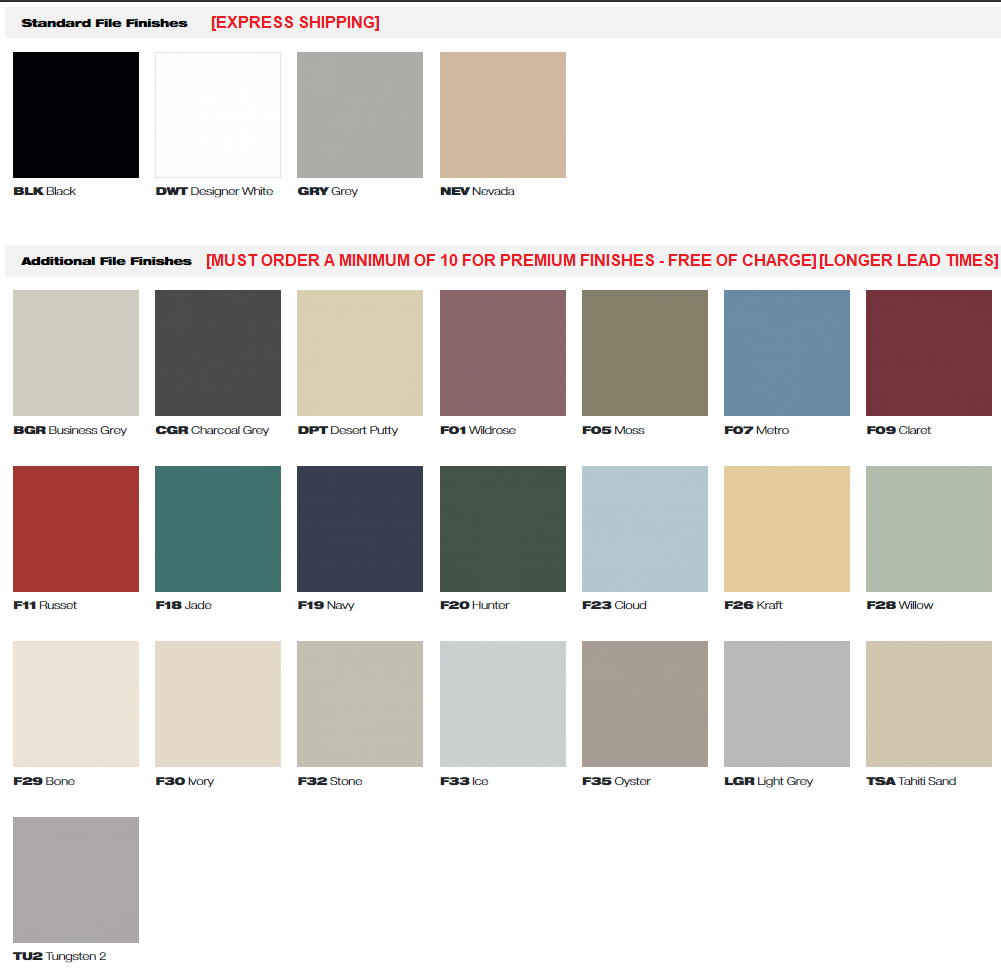Pick the Hunter green swatch
Image resolution: width=1001 pixels, height=972 pixels.
503,529
